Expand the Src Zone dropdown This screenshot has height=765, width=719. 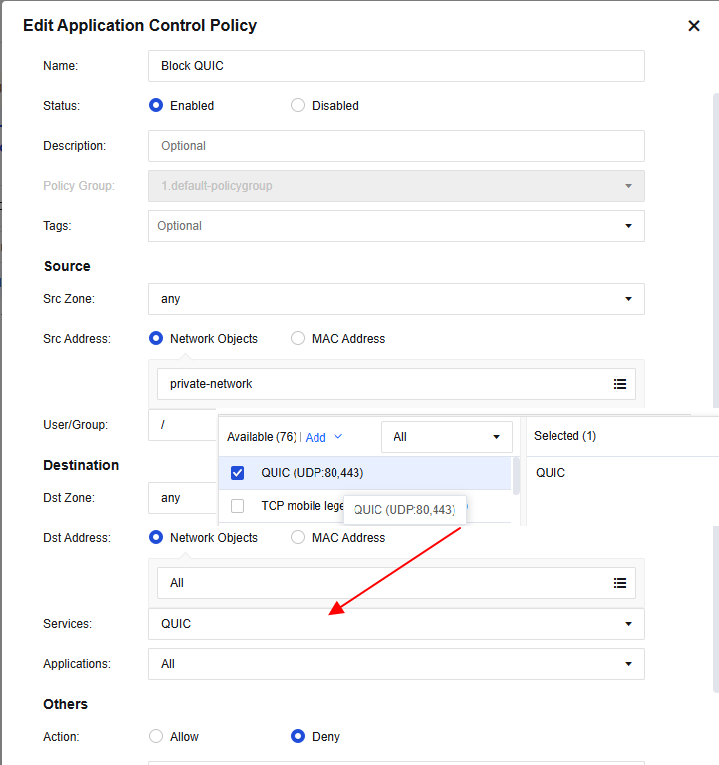tap(628, 299)
